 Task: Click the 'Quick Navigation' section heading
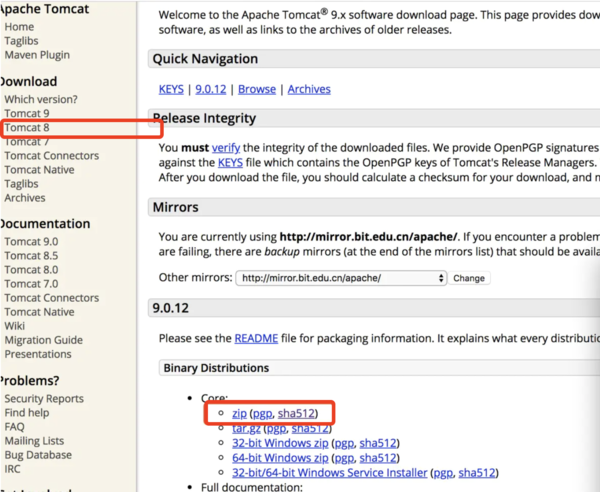click(x=205, y=59)
